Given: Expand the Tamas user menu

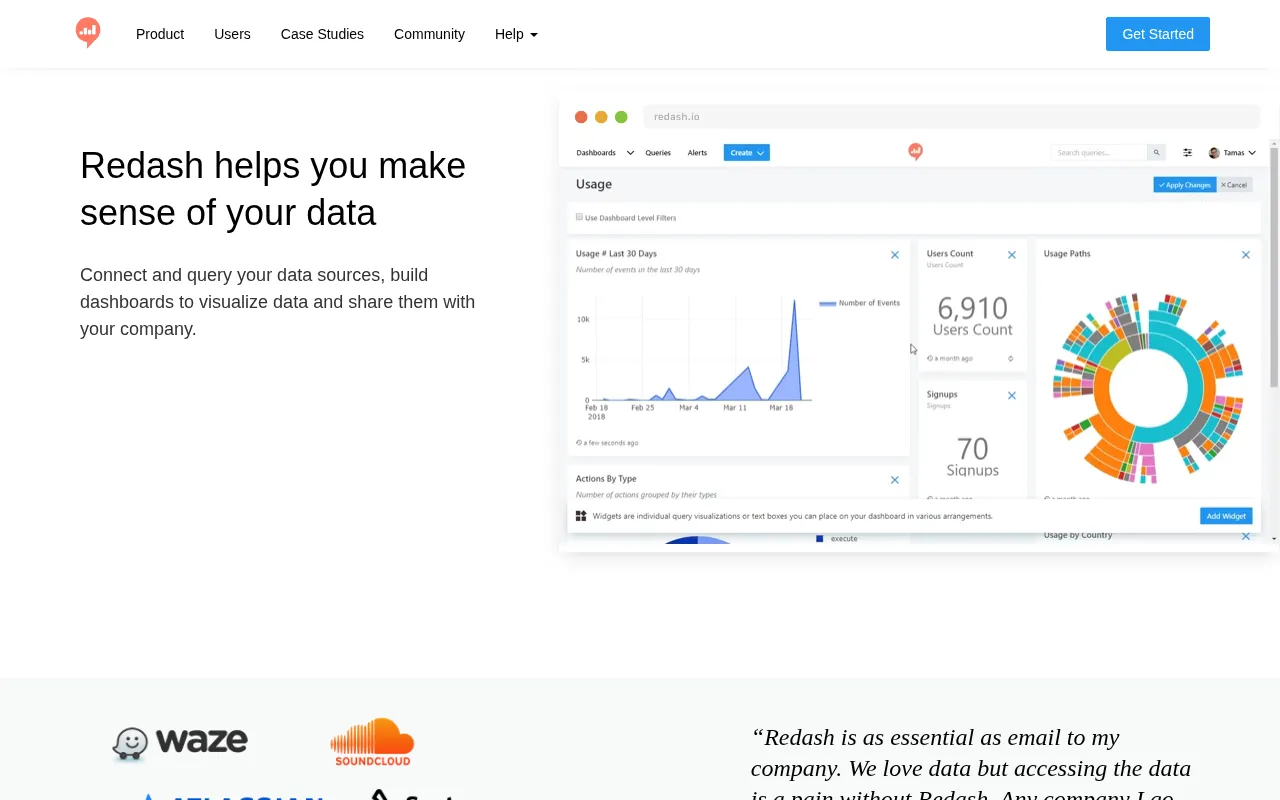Looking at the screenshot, I should (1232, 153).
